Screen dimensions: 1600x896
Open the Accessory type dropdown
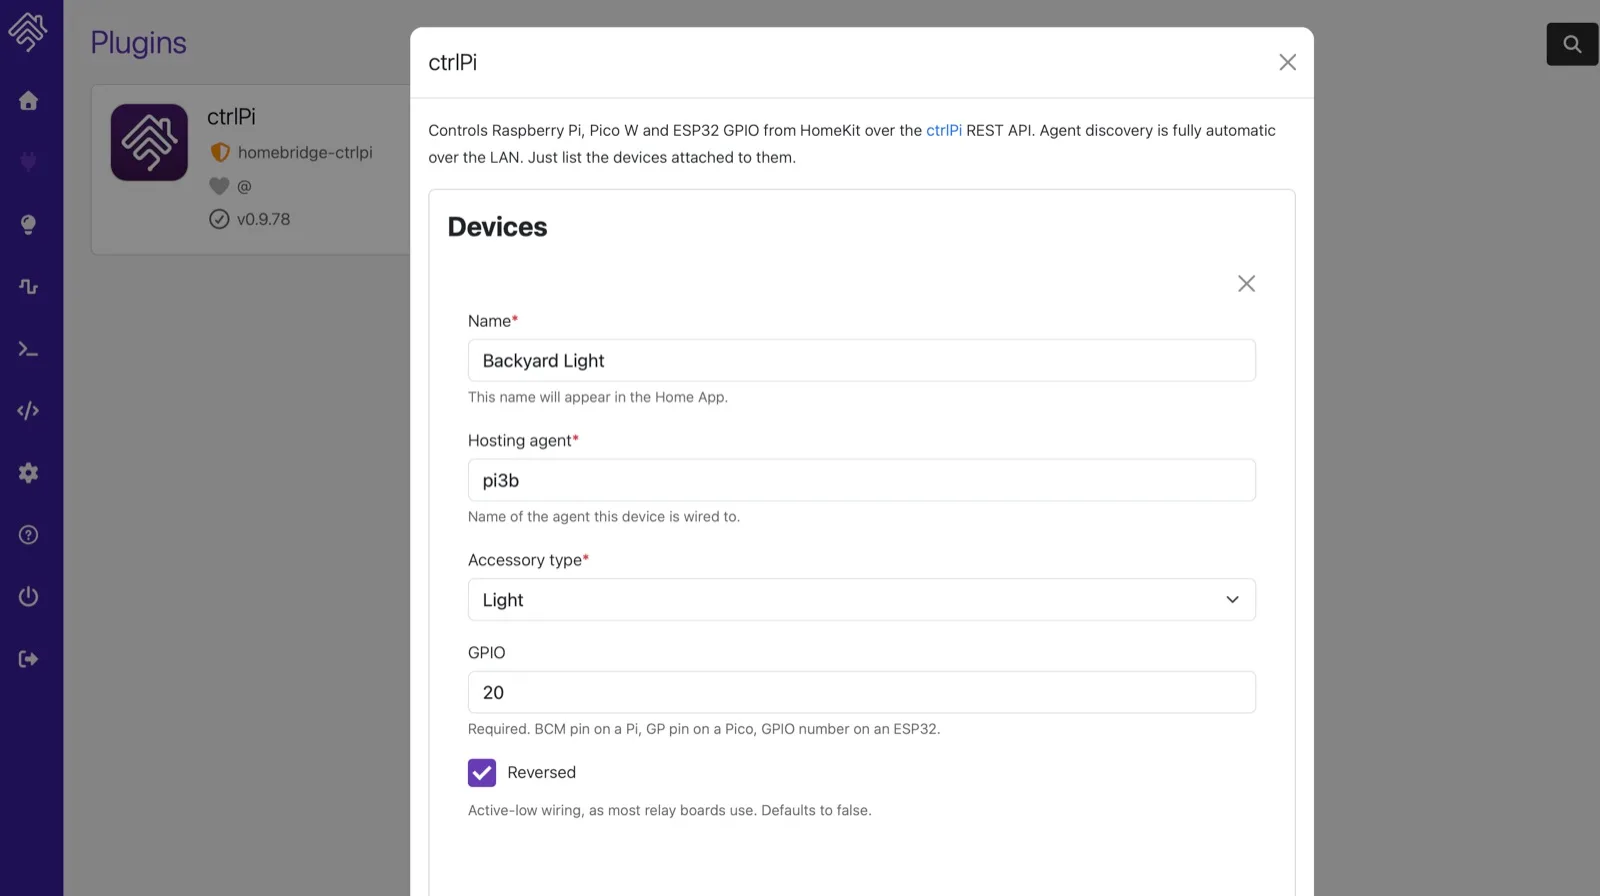(862, 600)
